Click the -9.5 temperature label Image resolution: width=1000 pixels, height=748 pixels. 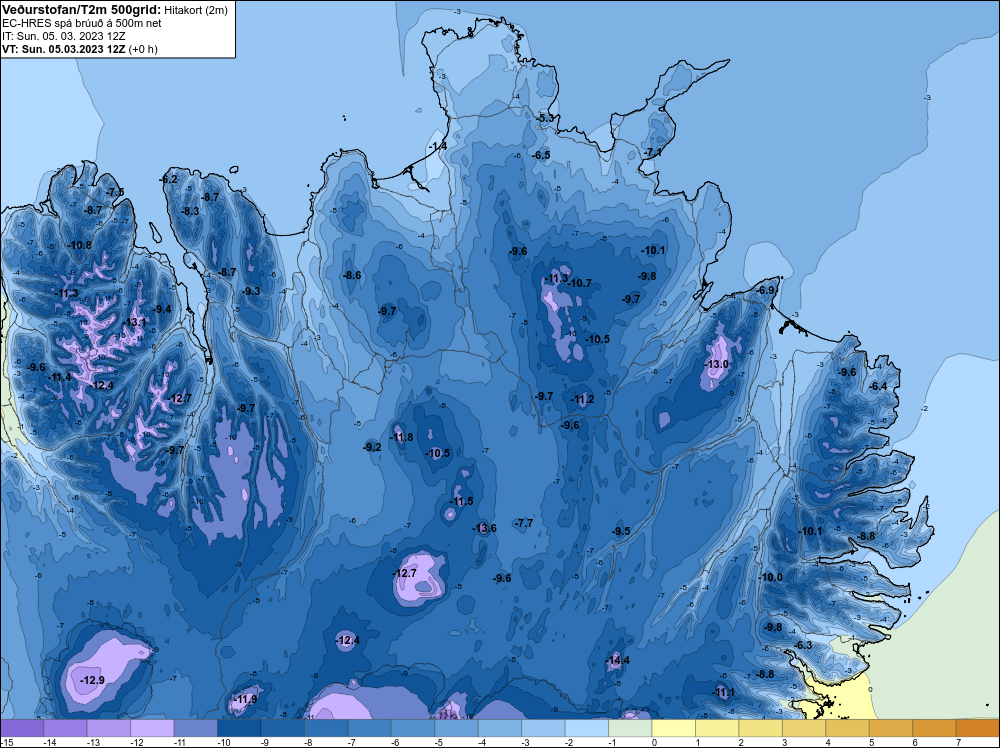pos(621,531)
